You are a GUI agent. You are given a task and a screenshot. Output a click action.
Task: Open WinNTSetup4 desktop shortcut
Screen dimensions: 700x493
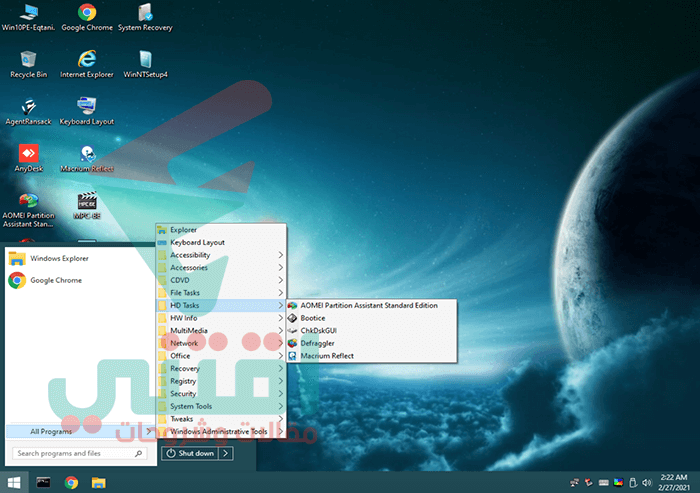(146, 65)
